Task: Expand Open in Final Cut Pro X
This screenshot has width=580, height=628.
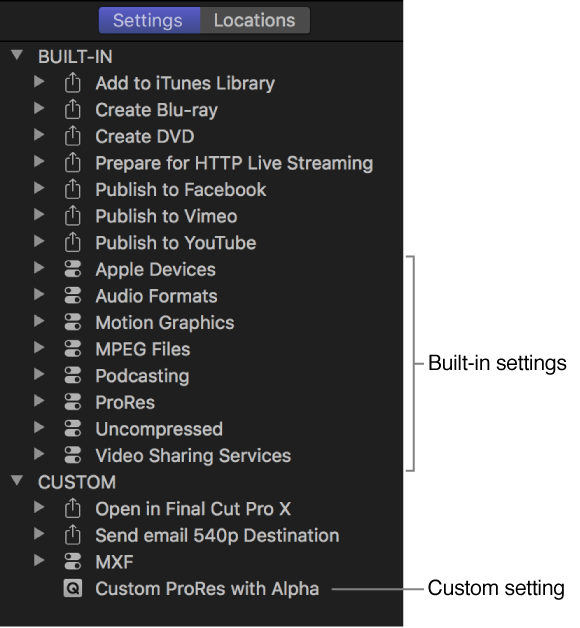Action: point(39,507)
